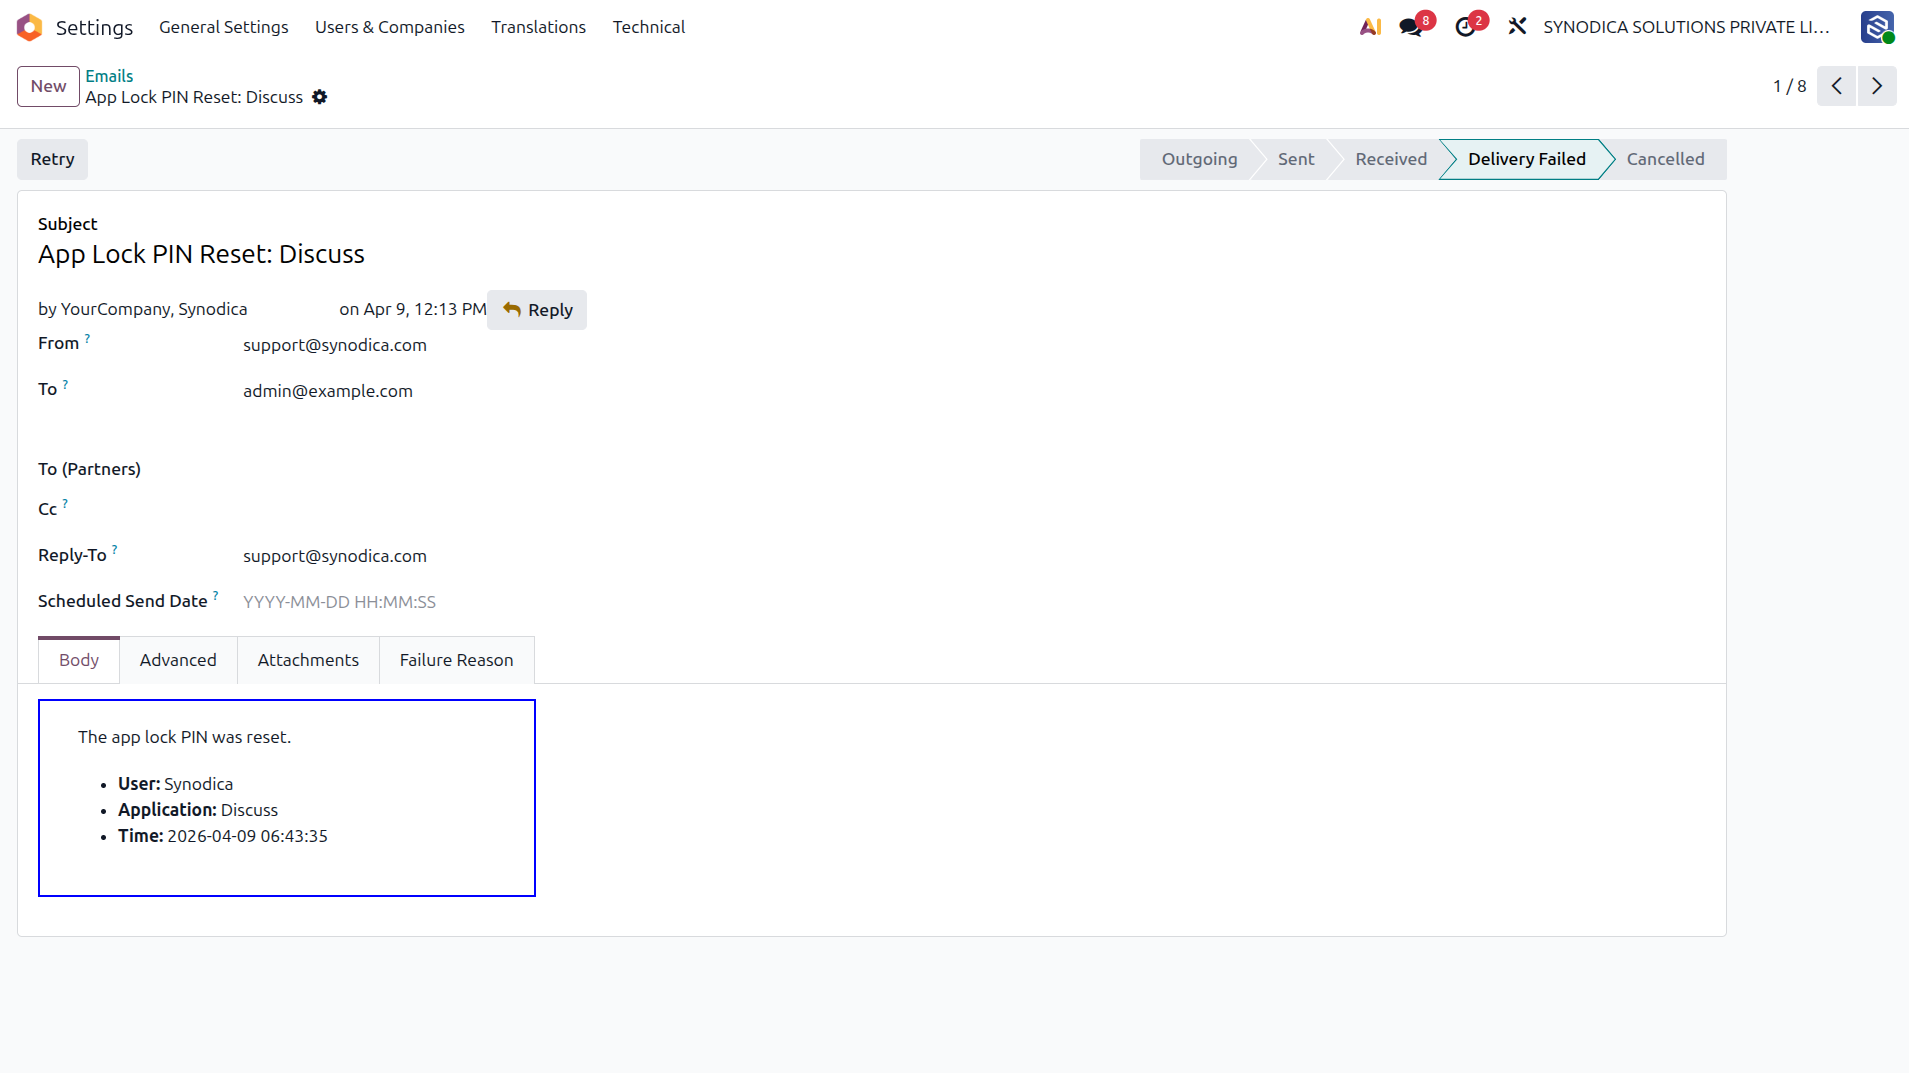The width and height of the screenshot is (1909, 1073).
Task: Open the gear actions menu beside record title
Action: [x=320, y=97]
